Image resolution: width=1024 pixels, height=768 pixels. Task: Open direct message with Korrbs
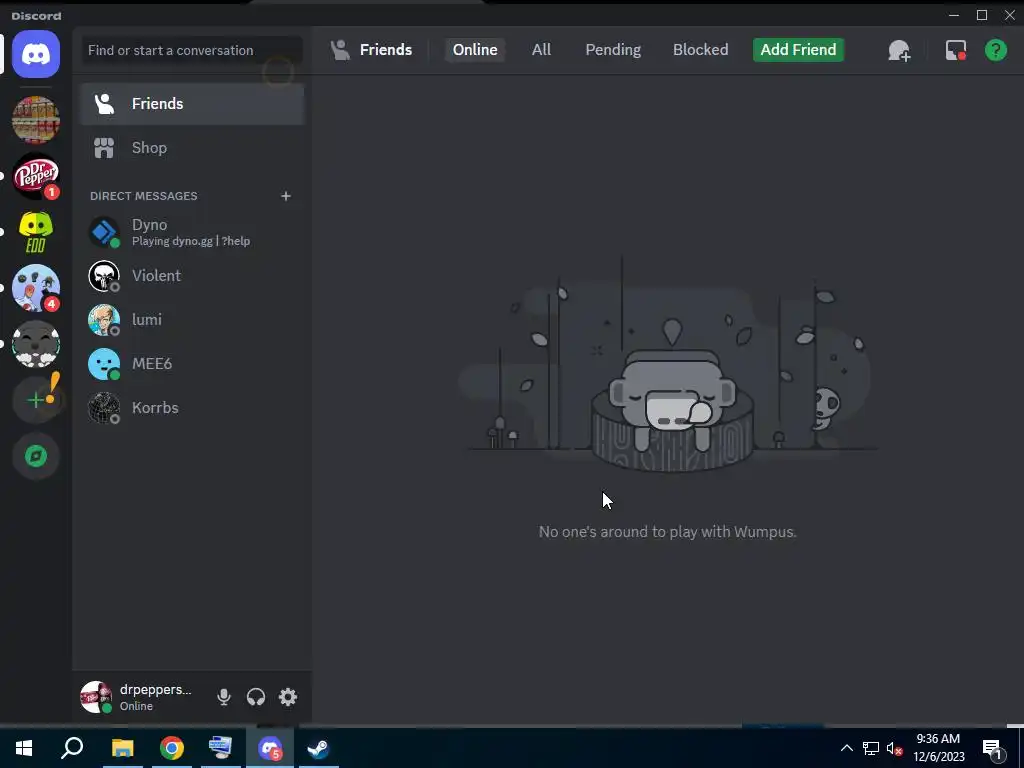pyautogui.click(x=192, y=408)
